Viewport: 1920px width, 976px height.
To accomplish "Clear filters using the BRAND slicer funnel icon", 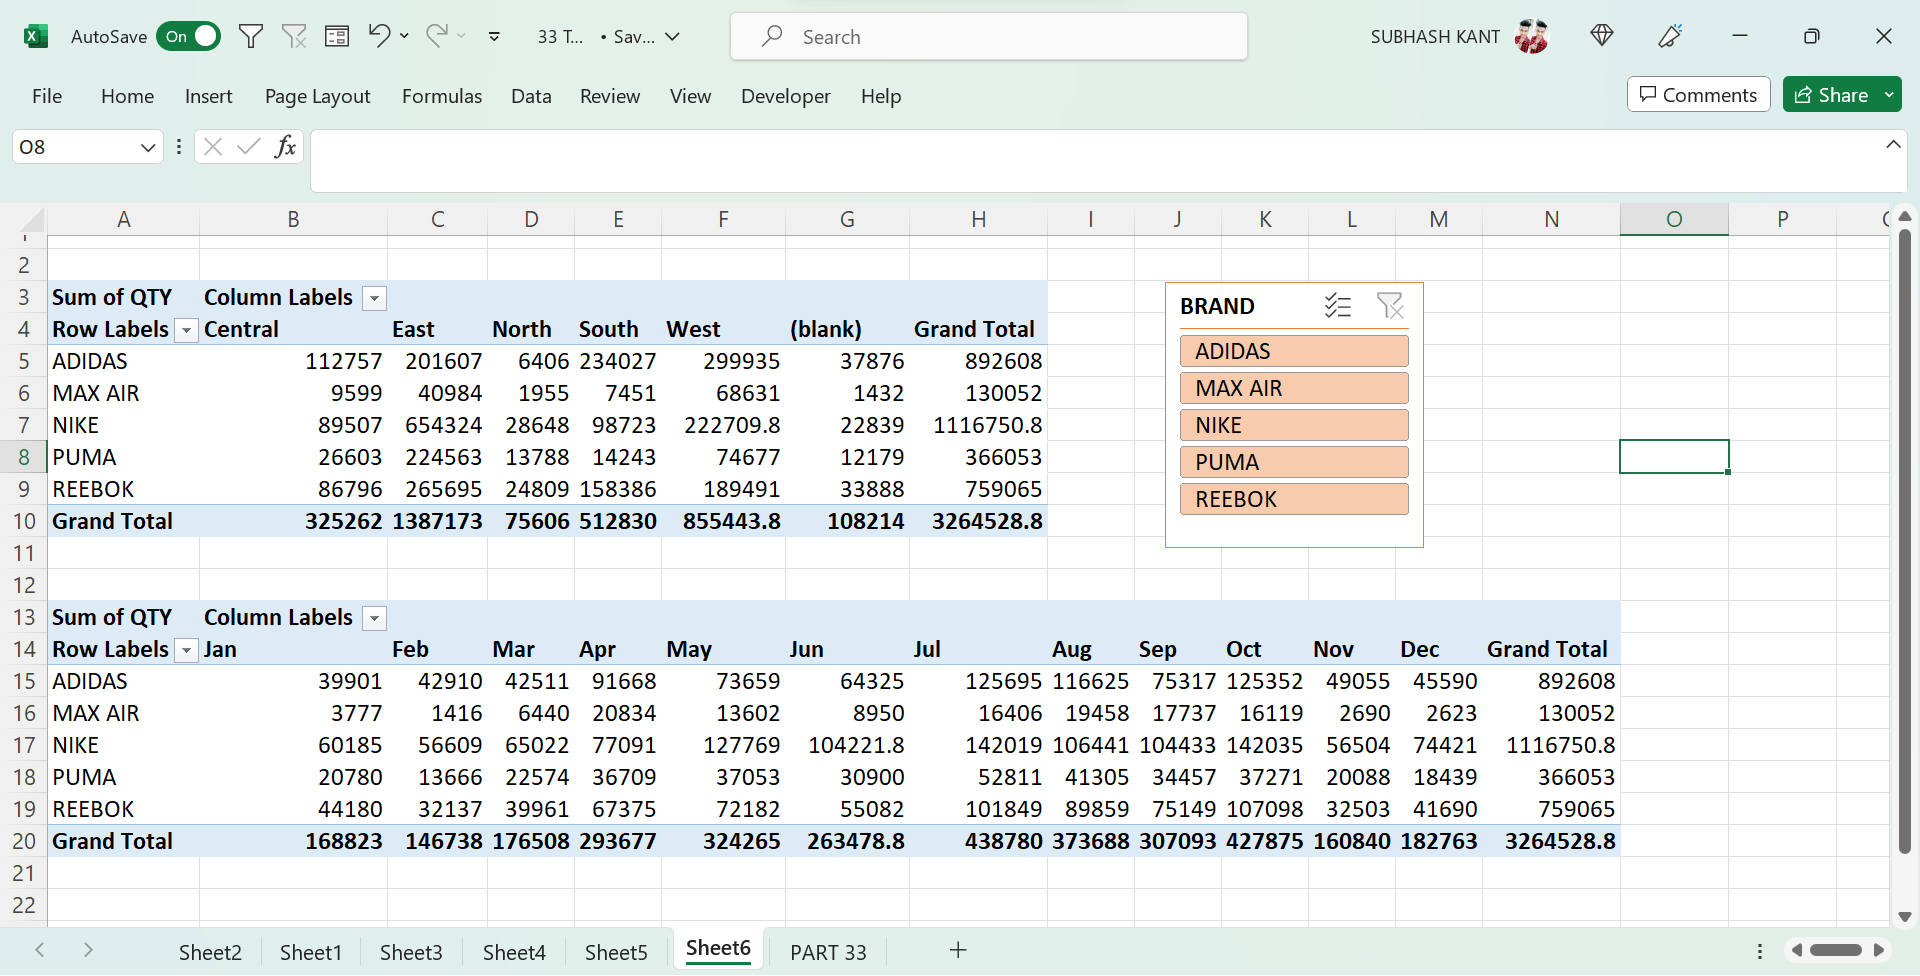I will click(x=1391, y=306).
